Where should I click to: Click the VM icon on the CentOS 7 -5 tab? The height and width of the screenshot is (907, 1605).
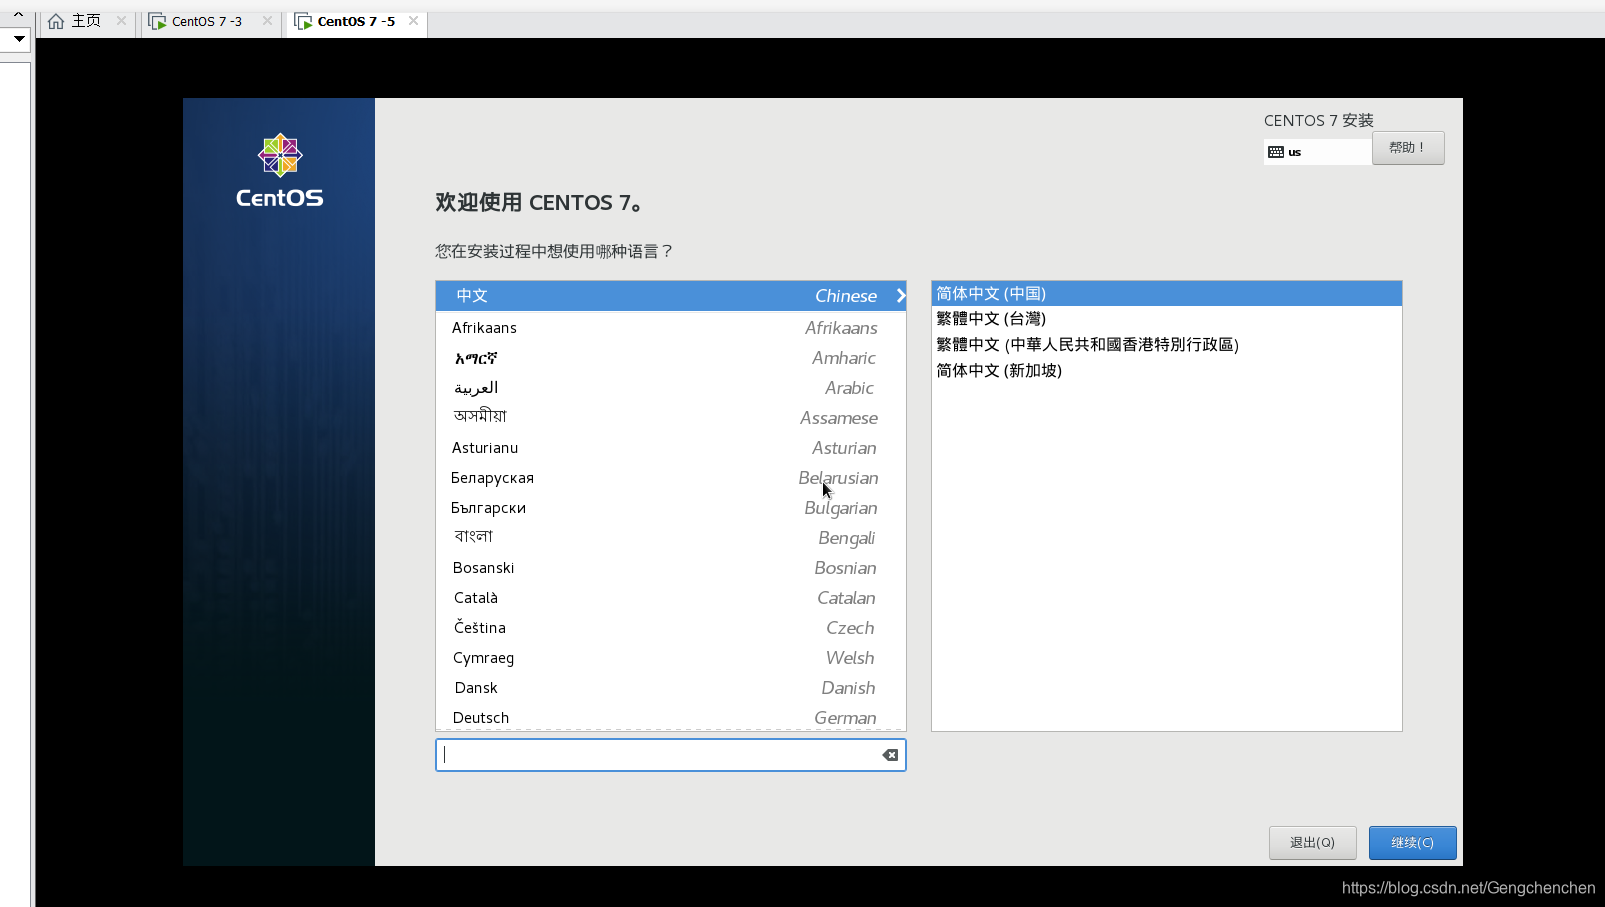pyautogui.click(x=303, y=21)
